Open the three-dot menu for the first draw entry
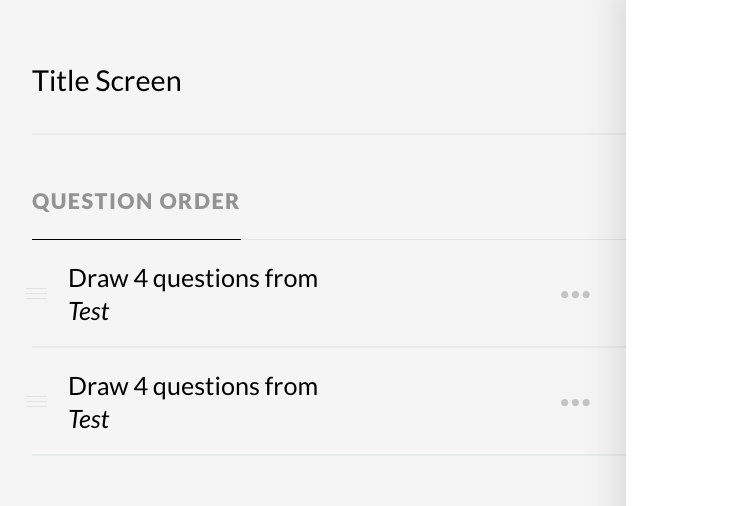This screenshot has height=506, width=746. 575,295
